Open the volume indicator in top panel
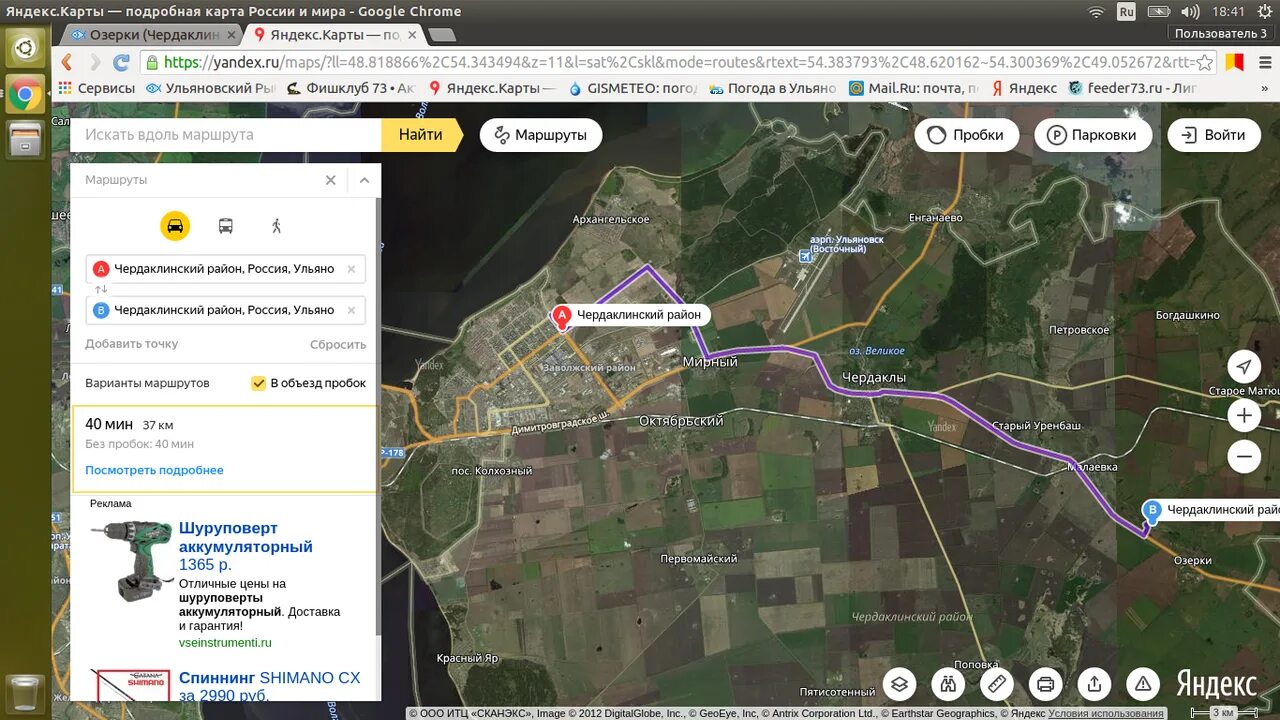Viewport: 1280px width, 720px height. tap(1190, 11)
